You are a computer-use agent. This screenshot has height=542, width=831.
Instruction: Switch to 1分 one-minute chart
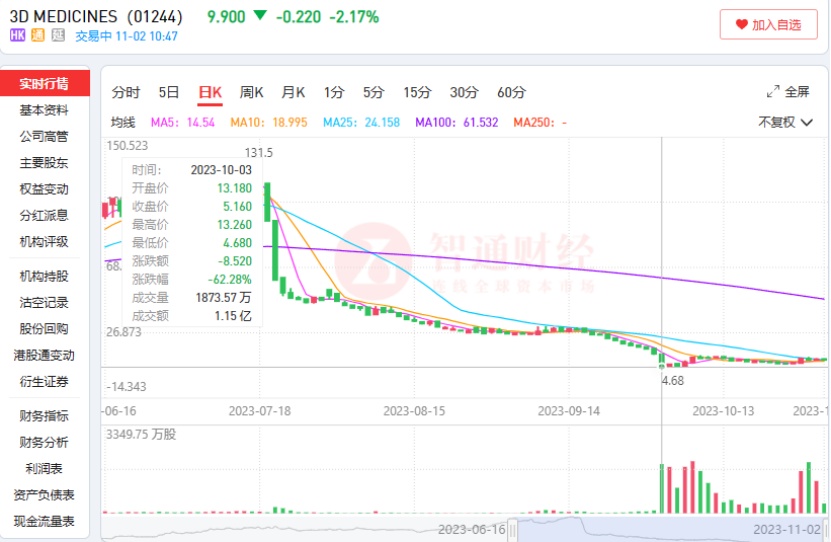(334, 92)
